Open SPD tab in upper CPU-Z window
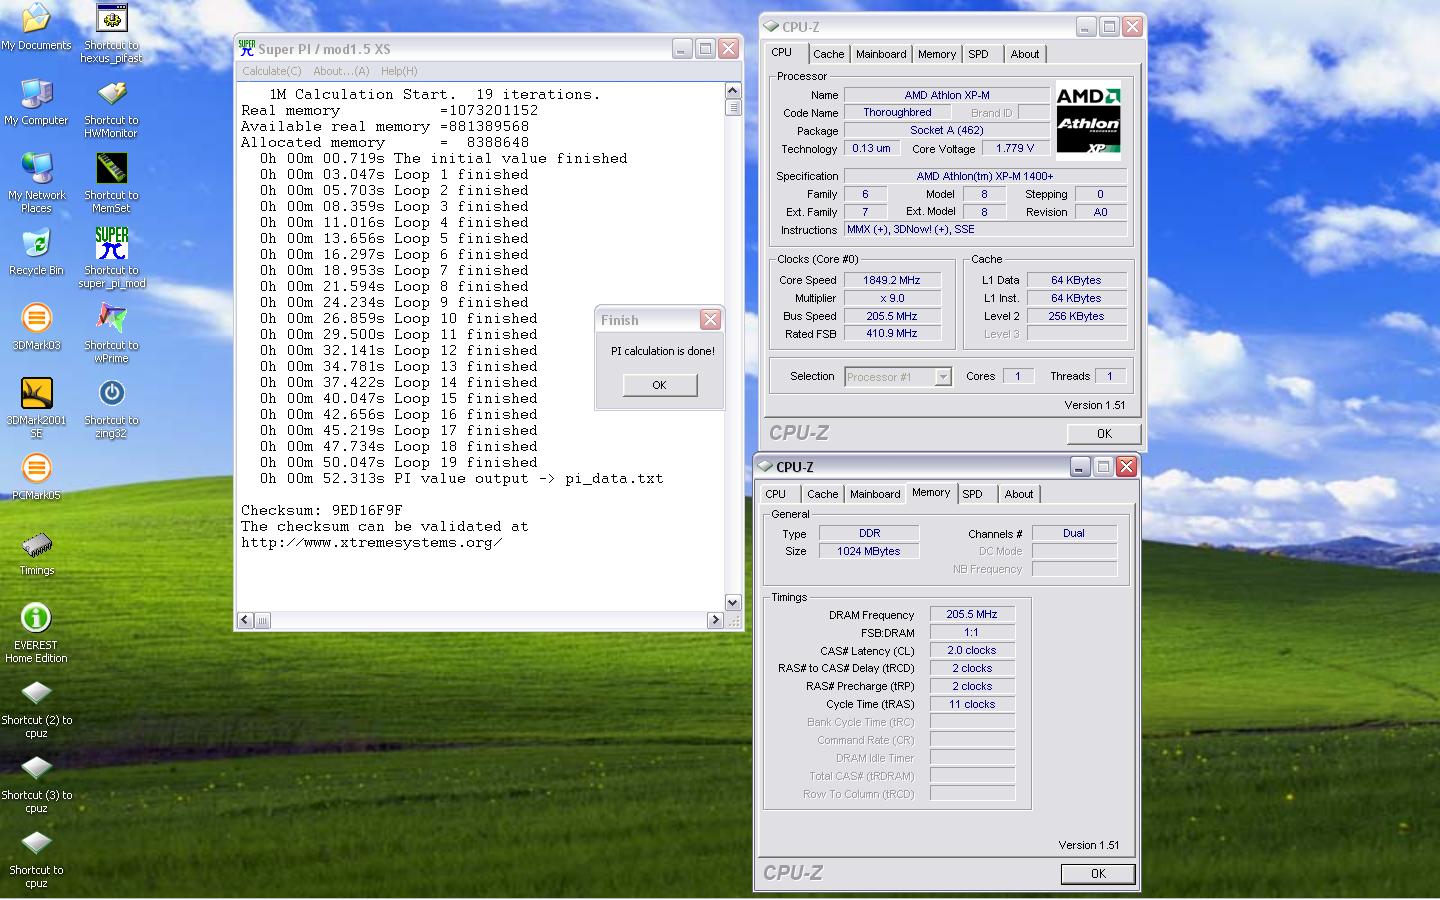1440x900 pixels. [978, 54]
